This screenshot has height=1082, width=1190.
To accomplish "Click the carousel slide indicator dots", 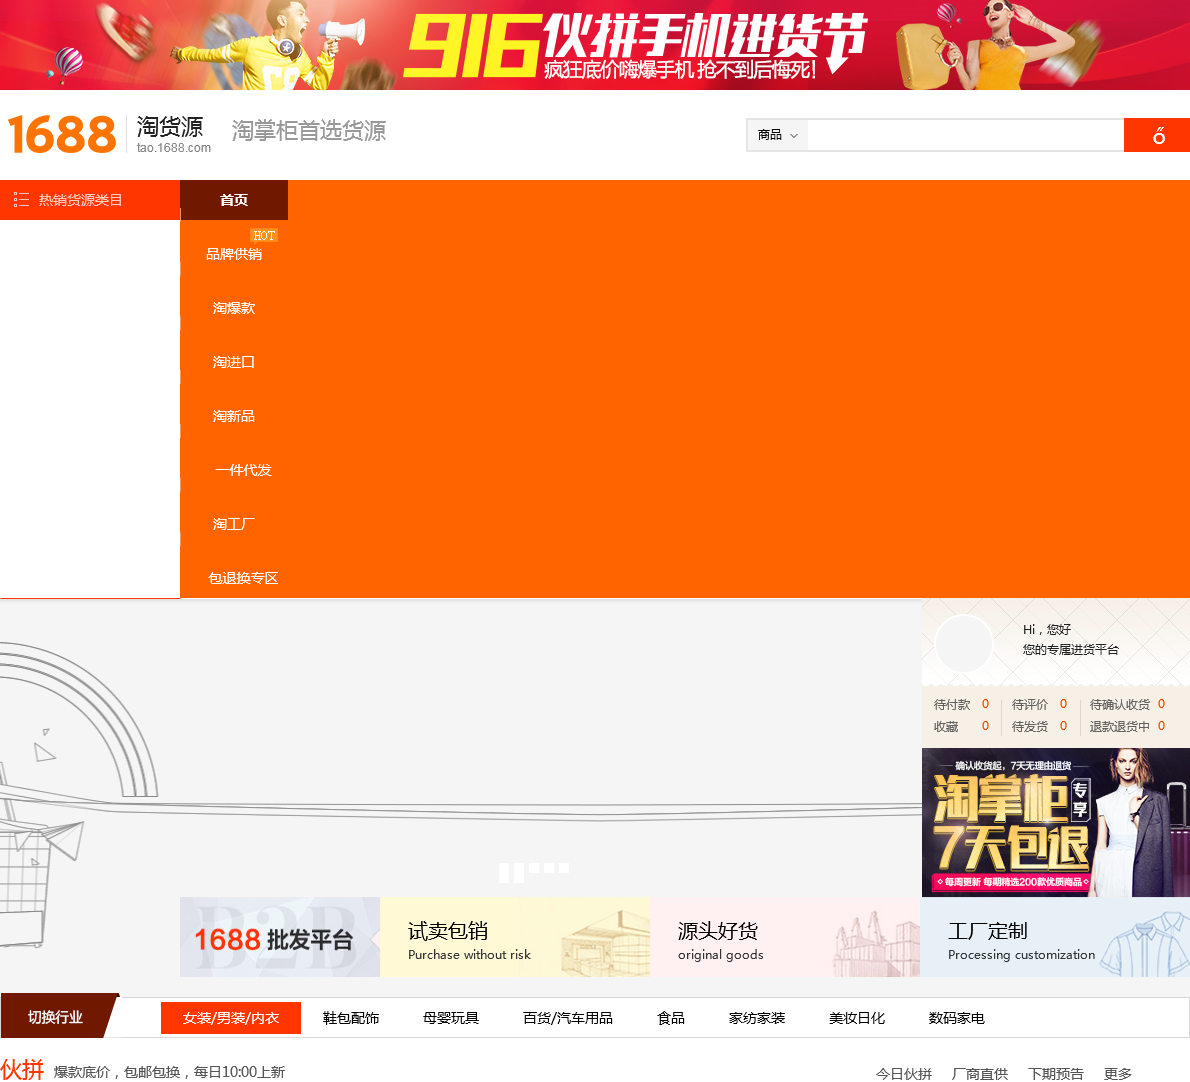I will tap(534, 871).
